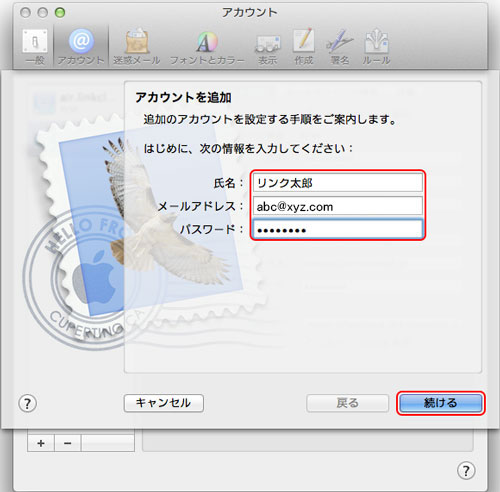Click the help icon in the bottom-right corner

tap(466, 471)
